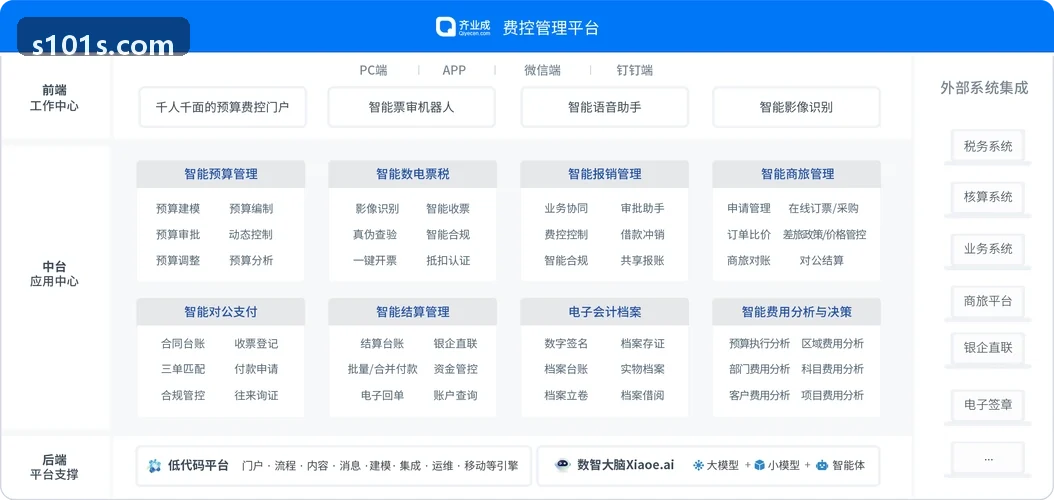The height and width of the screenshot is (500, 1054).
Task: Open 千人千面的预算费控门户 card
Action: (222, 107)
